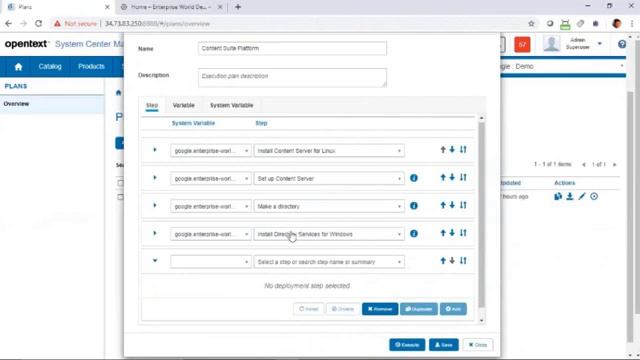Screen dimensions: 640x360
Task: Open the empty system variable dropdown
Action: [211, 262]
